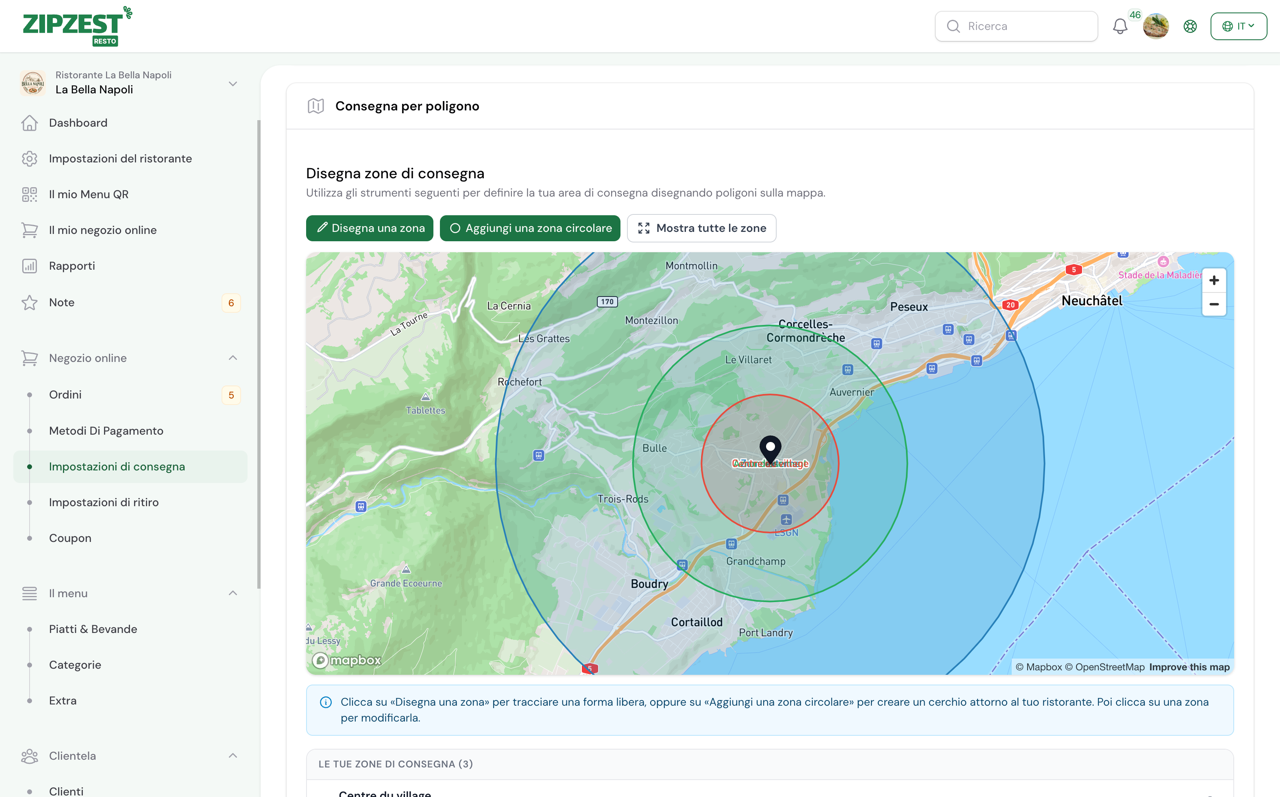The width and height of the screenshot is (1280, 797).
Task: Click the Grandchamp label on the map
Action: (756, 562)
